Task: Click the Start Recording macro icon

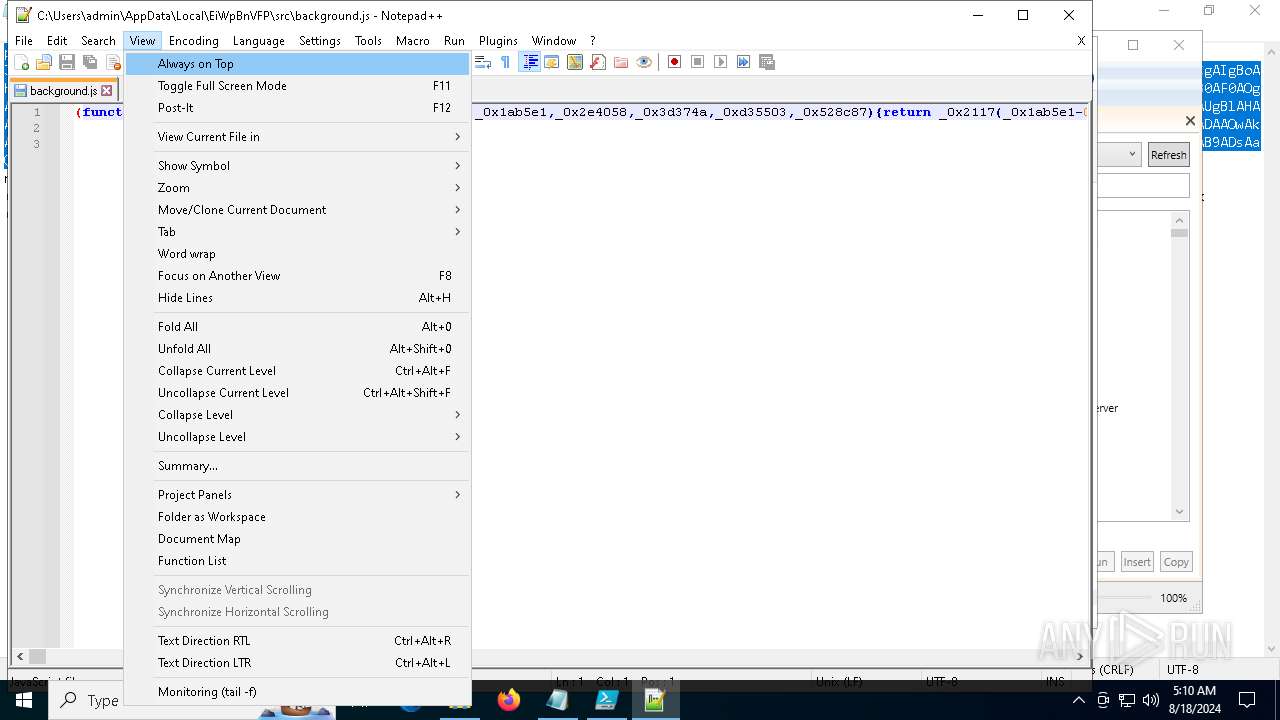Action: point(675,62)
